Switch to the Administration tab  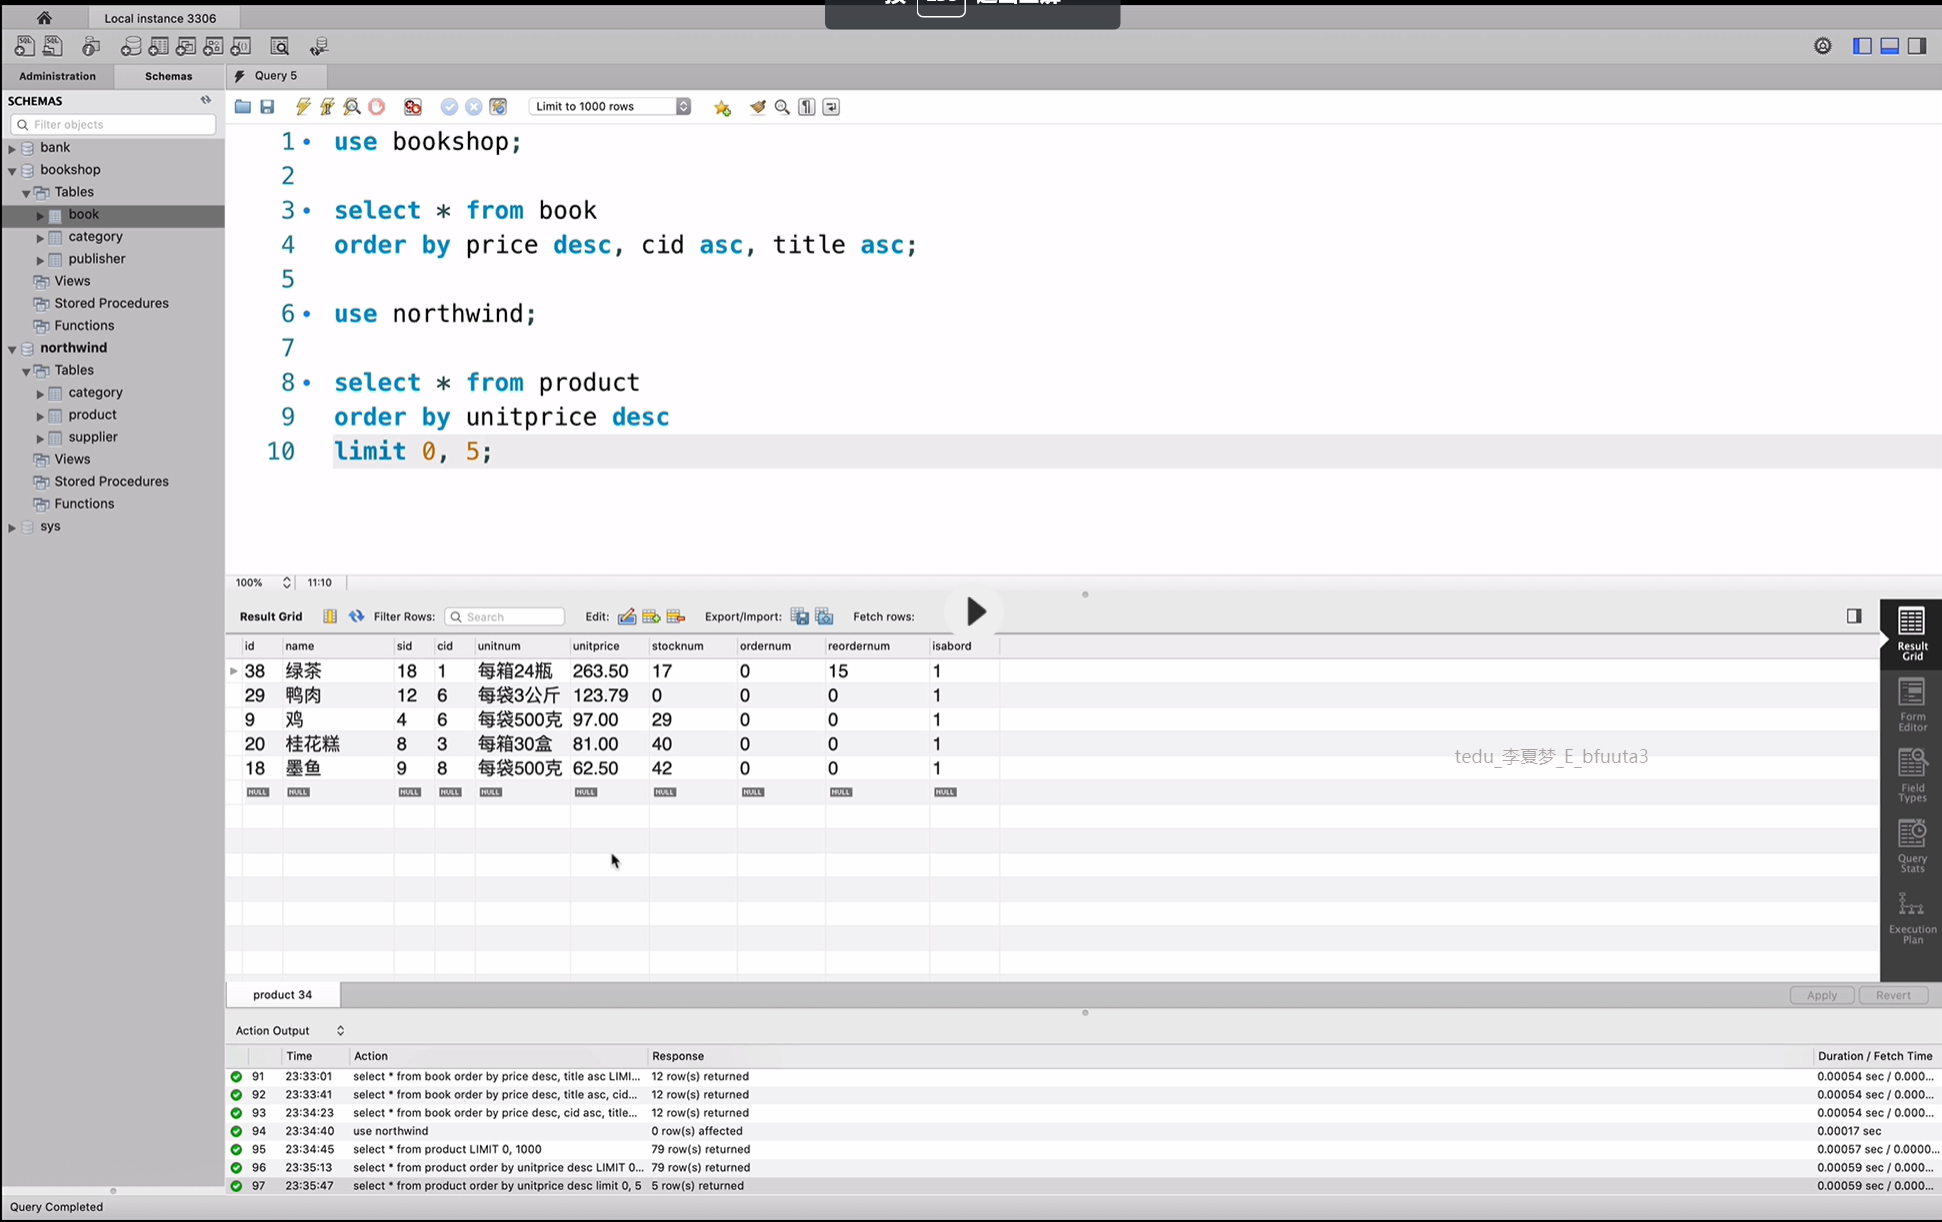point(58,76)
